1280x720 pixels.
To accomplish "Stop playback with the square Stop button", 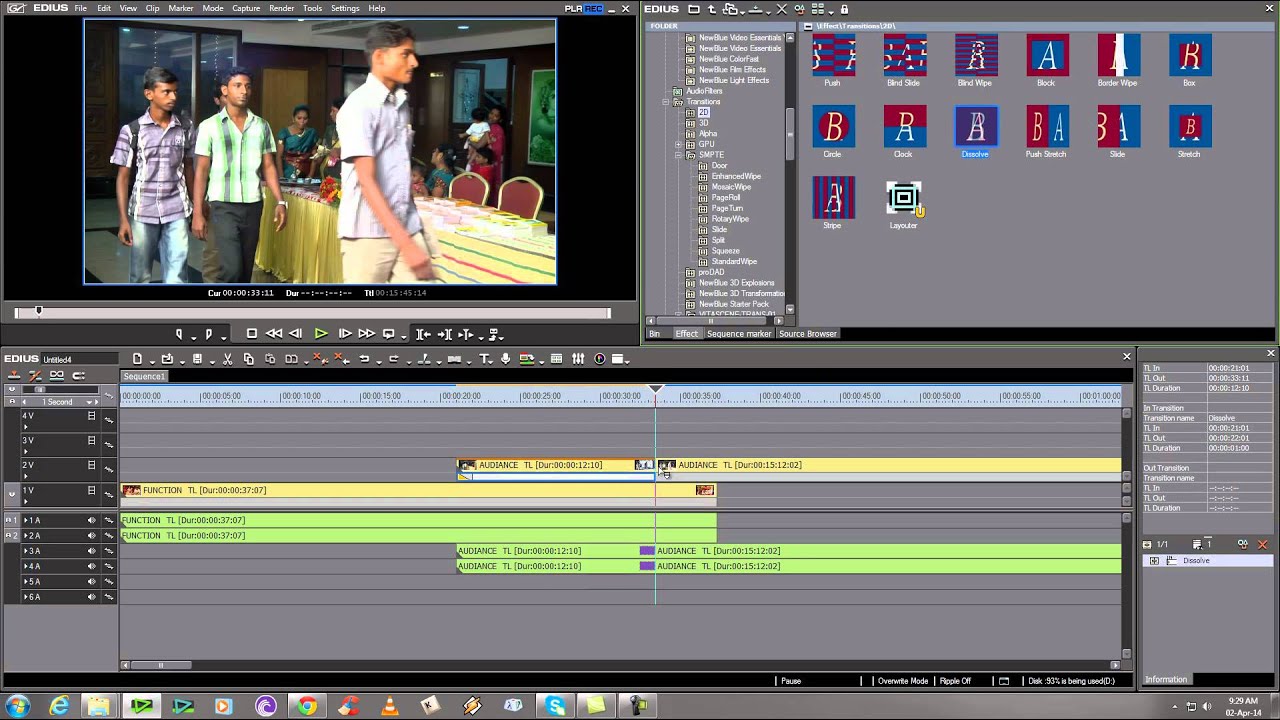I will click(252, 334).
